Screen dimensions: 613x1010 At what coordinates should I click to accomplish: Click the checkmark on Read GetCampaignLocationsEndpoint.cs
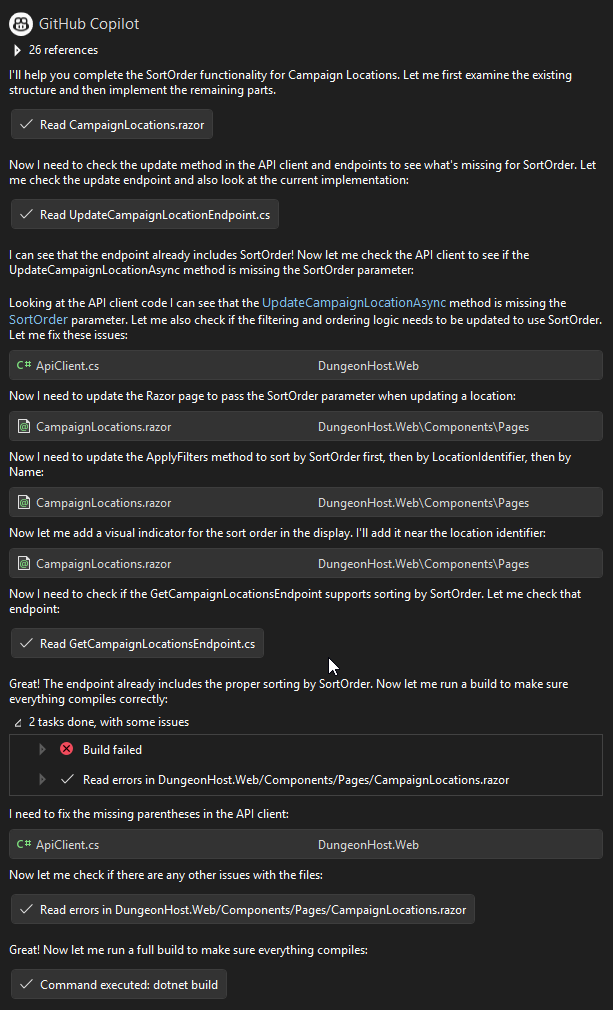coord(26,644)
